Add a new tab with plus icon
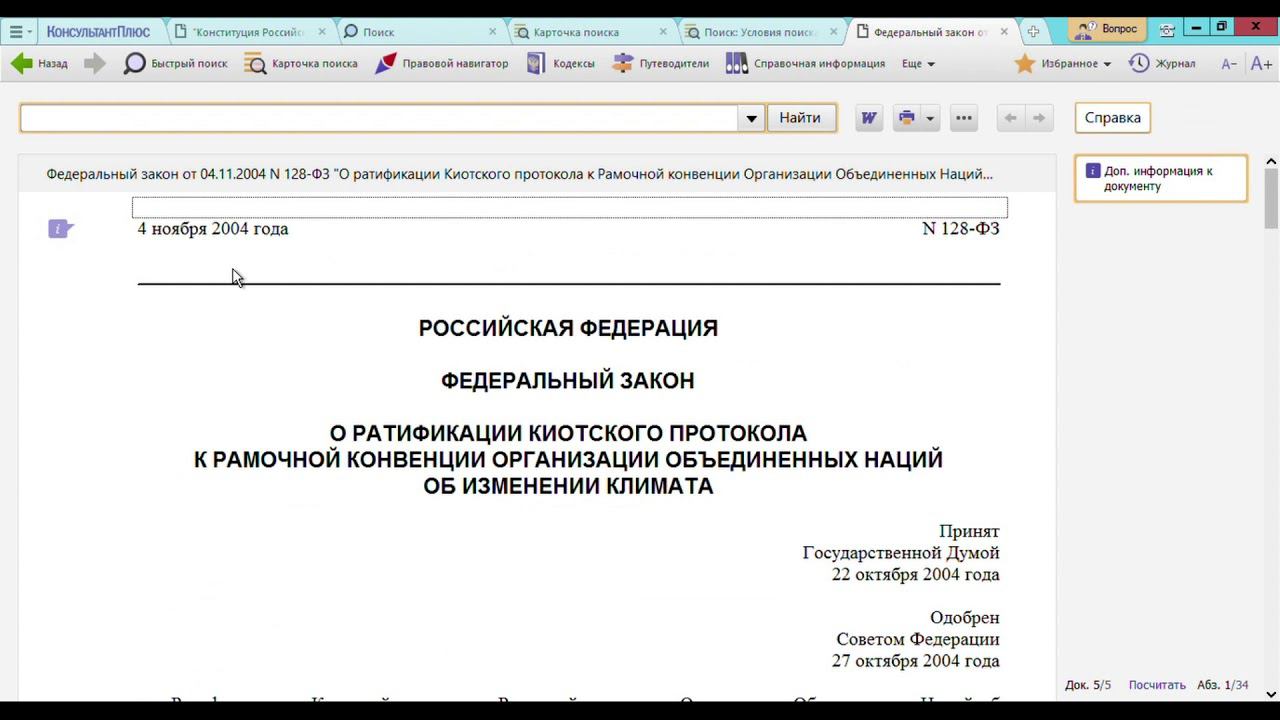Viewport: 1280px width, 720px height. pyautogui.click(x=1033, y=32)
